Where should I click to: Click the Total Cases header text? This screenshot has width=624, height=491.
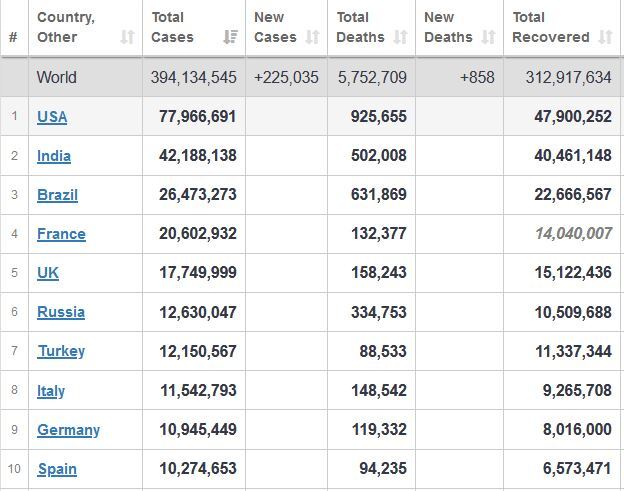[x=172, y=27]
